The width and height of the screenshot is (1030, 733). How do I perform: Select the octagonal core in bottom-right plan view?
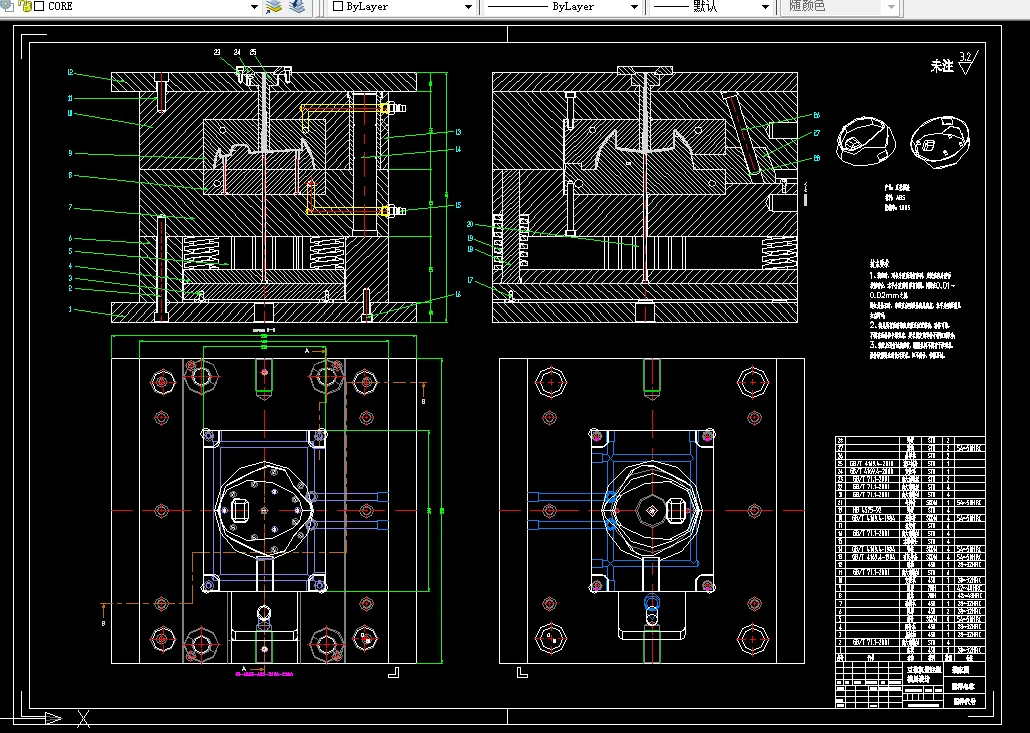pyautogui.click(x=652, y=510)
